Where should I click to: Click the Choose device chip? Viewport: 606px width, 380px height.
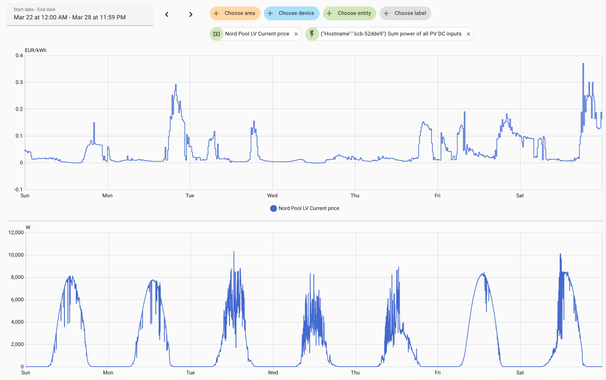pos(292,13)
